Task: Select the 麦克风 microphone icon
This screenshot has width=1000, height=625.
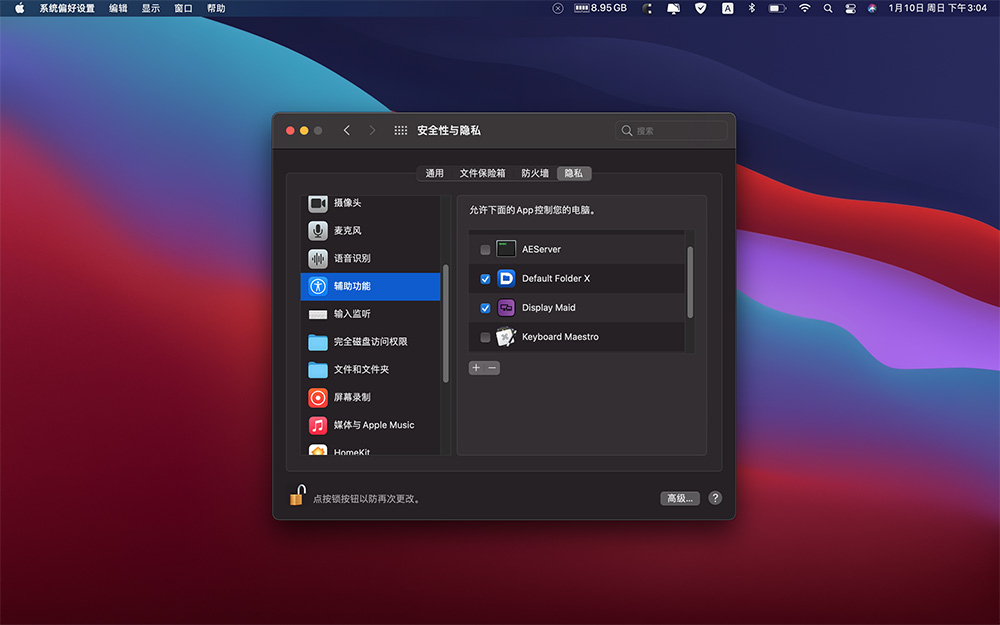Action: (x=318, y=231)
